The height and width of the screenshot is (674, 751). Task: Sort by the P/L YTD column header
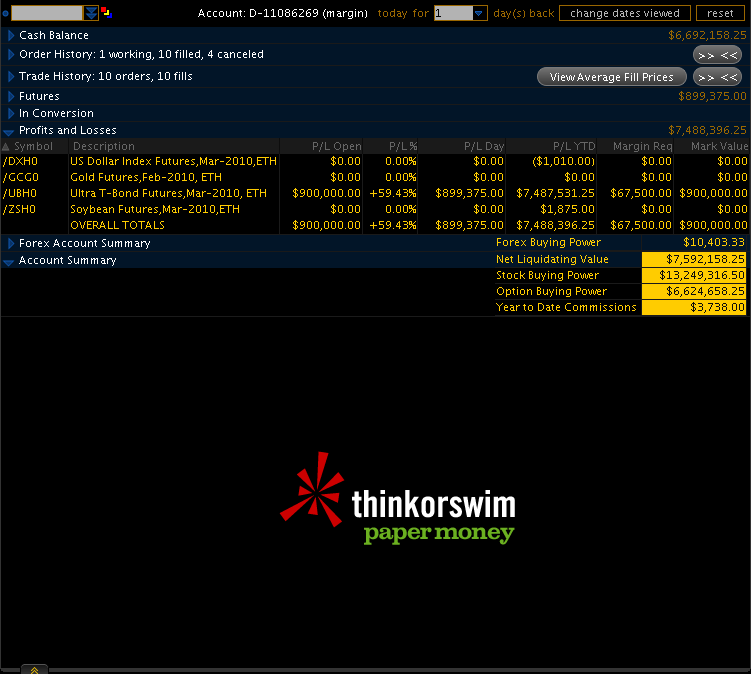pos(551,146)
